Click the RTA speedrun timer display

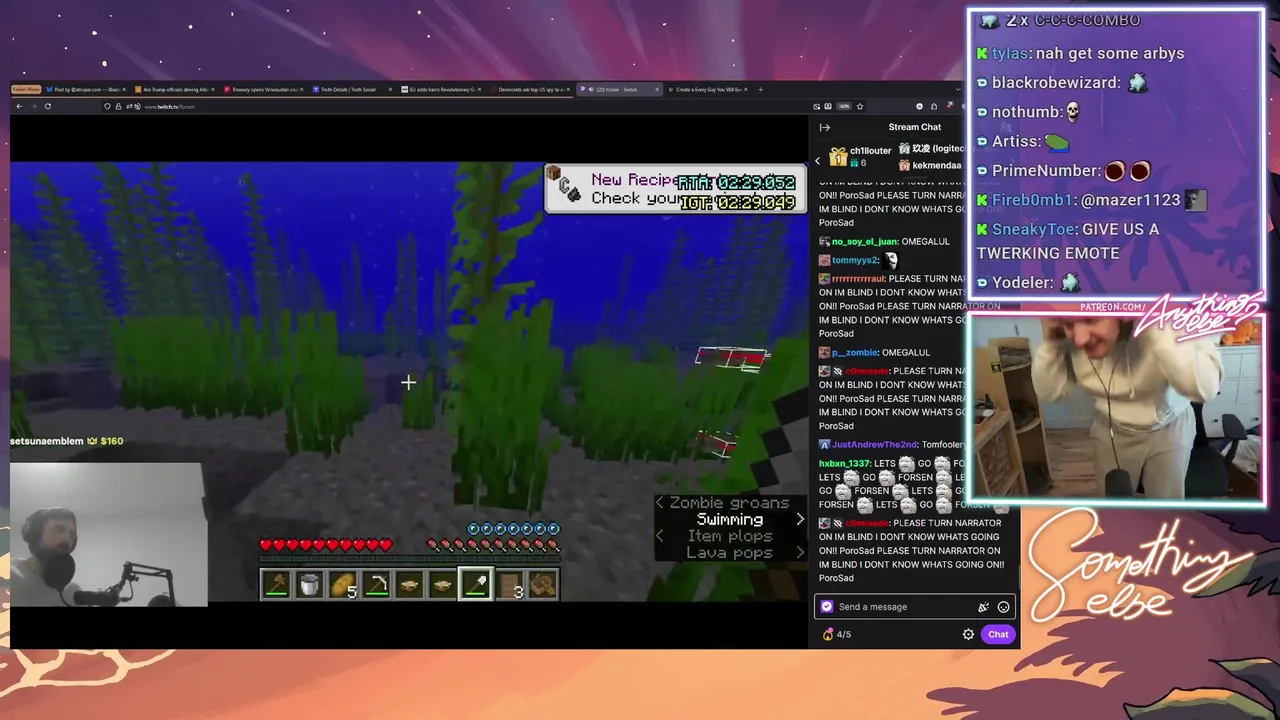click(736, 183)
